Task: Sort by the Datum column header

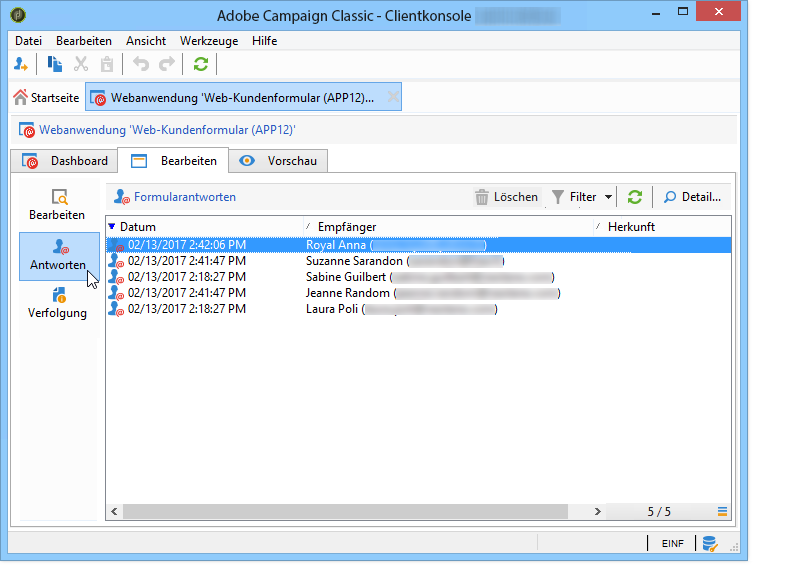Action: coord(205,227)
